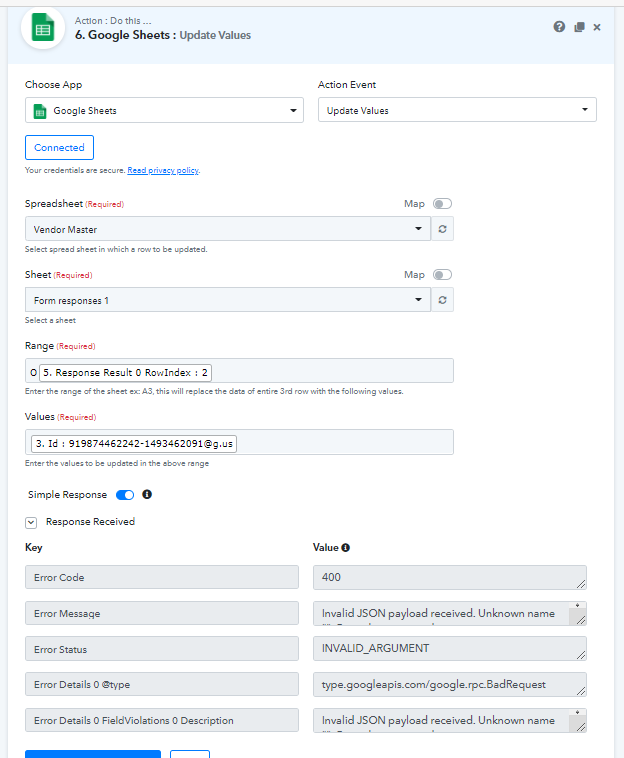Viewport: 624px width, 758px height.
Task: Open the Form responses 1 sheet dropdown
Action: [x=228, y=300]
